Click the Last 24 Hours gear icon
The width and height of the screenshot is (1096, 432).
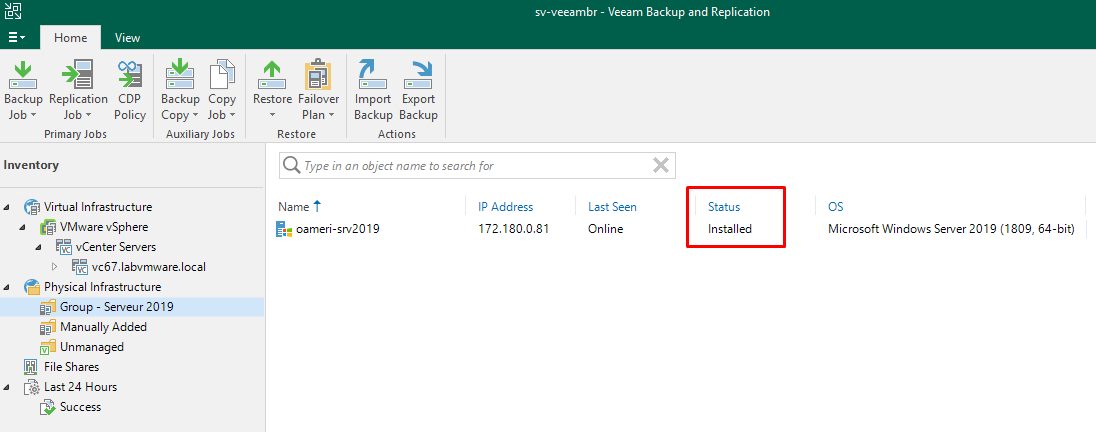[32, 387]
